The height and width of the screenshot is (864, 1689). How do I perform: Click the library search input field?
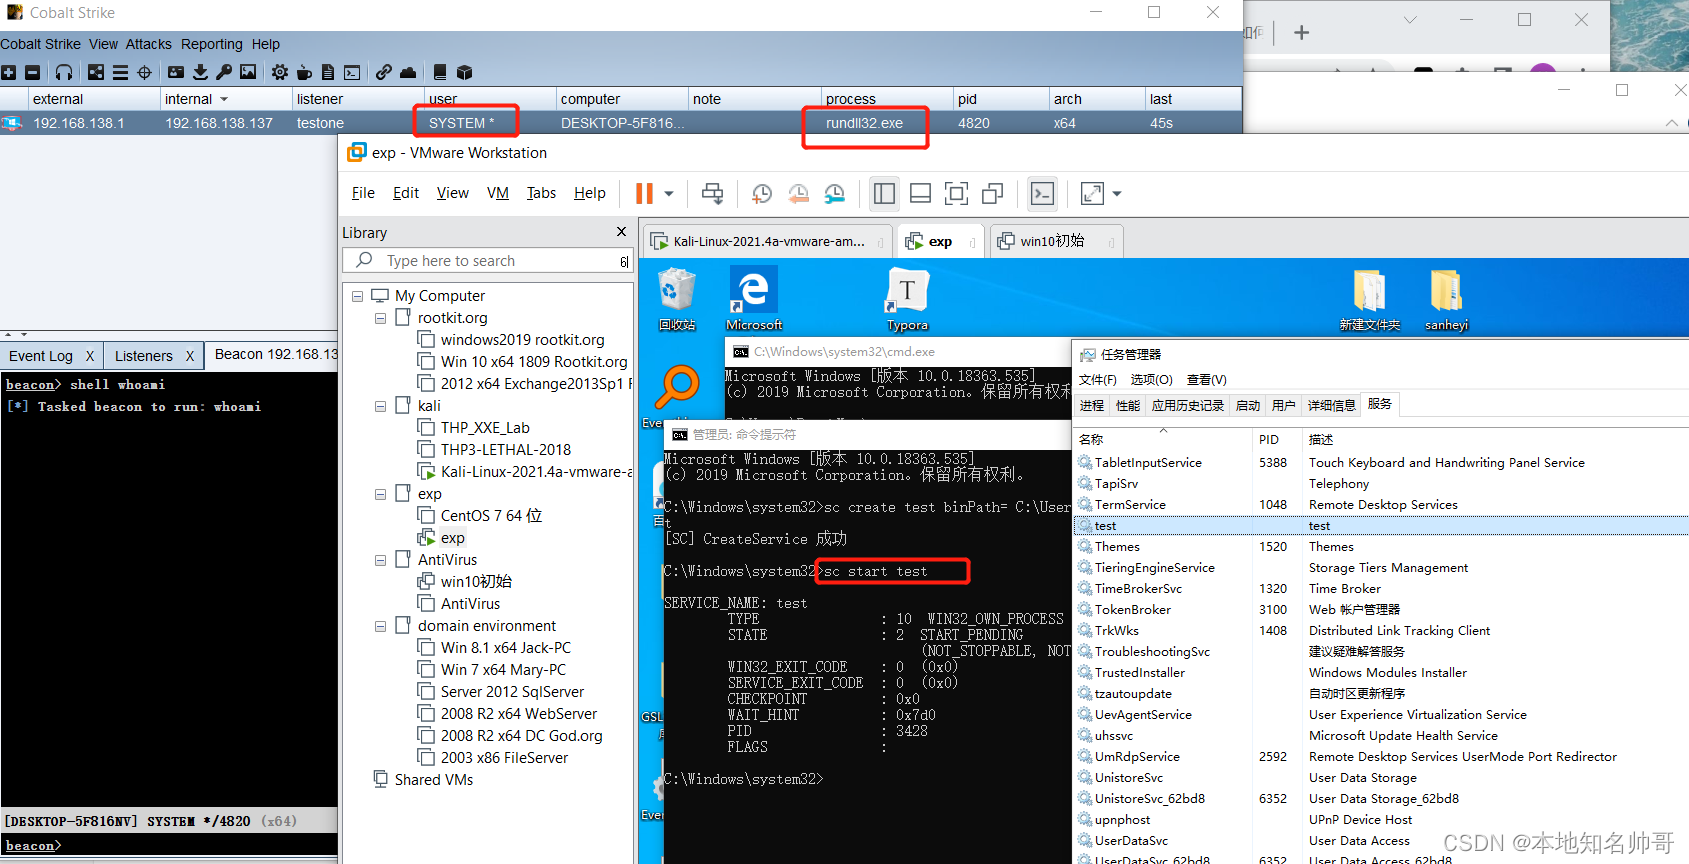488,261
